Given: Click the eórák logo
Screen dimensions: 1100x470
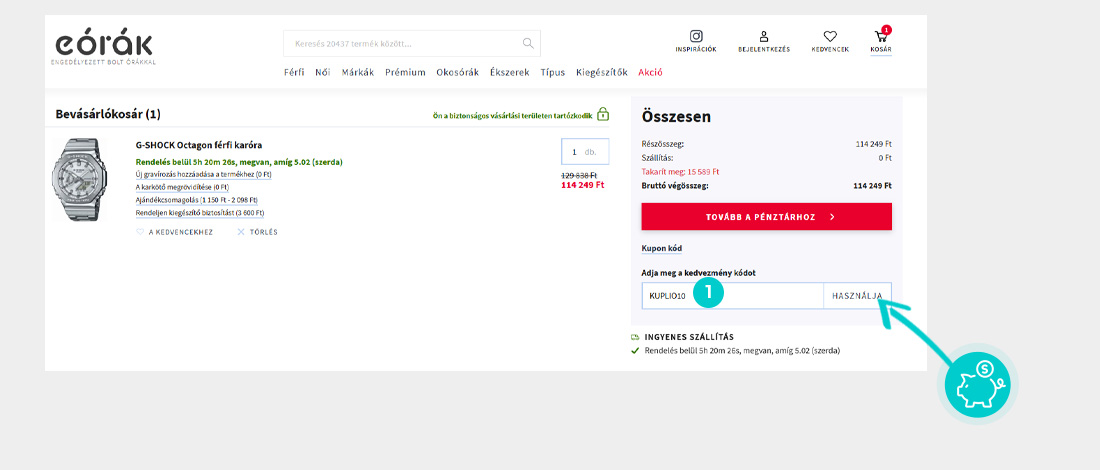Looking at the screenshot, I should click(x=103, y=48).
